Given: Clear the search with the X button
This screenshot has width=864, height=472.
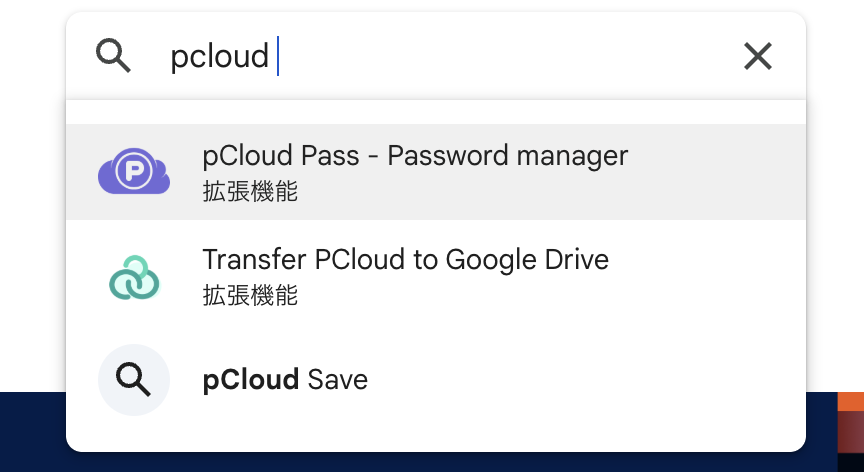Looking at the screenshot, I should tap(758, 56).
